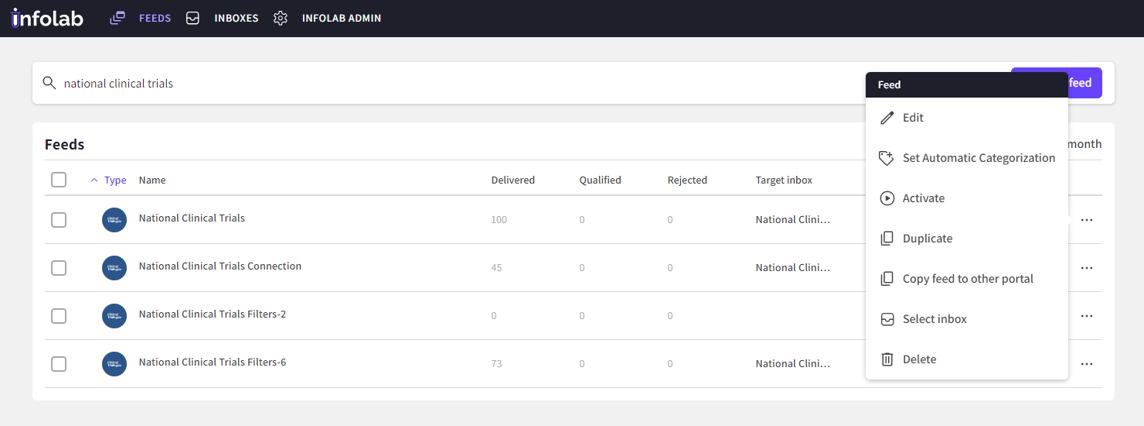Click target inbox of Filters-6 row
This screenshot has width=1144, height=426.
(793, 364)
